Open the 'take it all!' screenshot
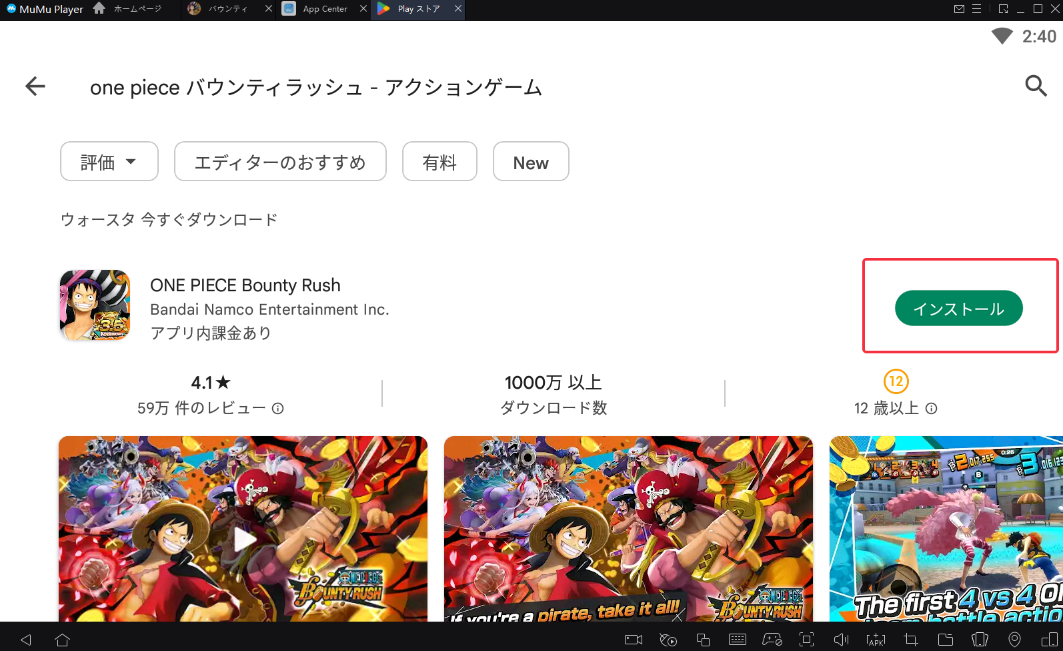The image size is (1063, 651). pos(628,529)
